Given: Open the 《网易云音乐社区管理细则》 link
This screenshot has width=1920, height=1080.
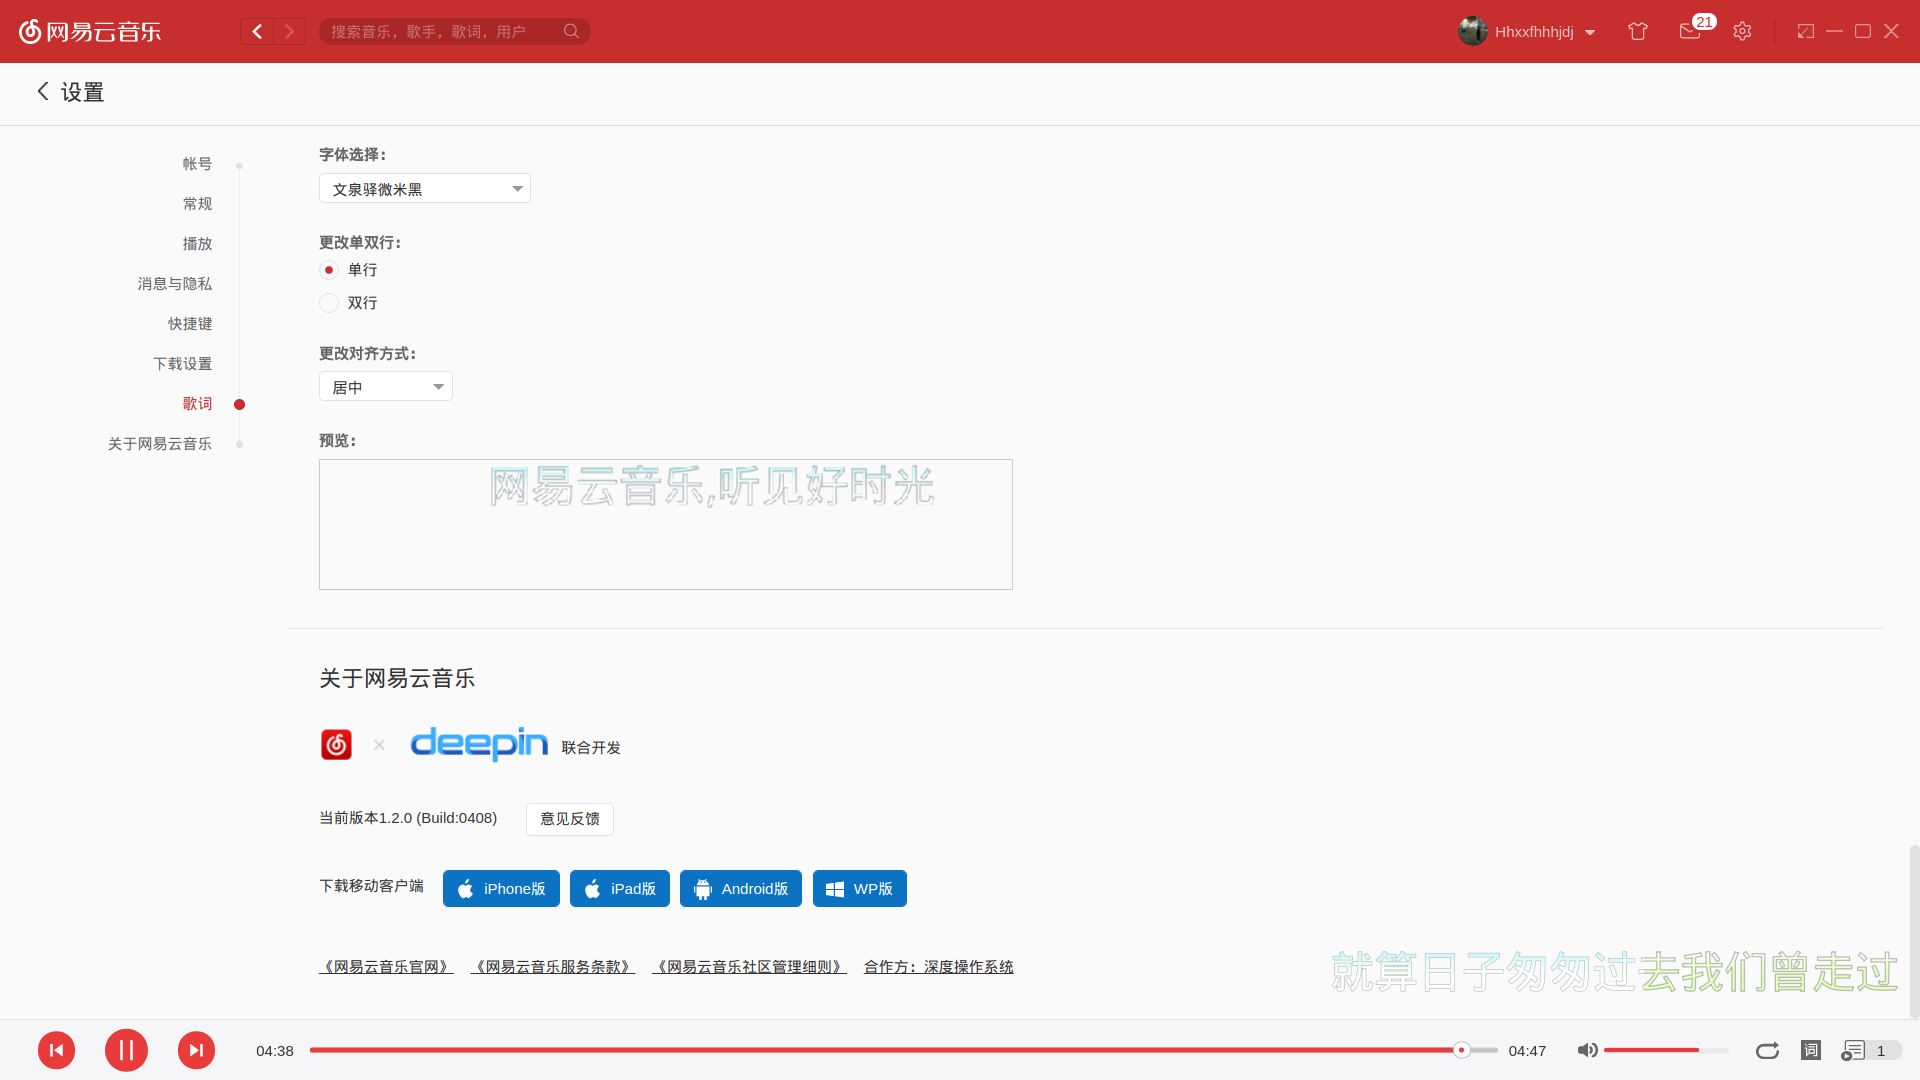Looking at the screenshot, I should 750,967.
